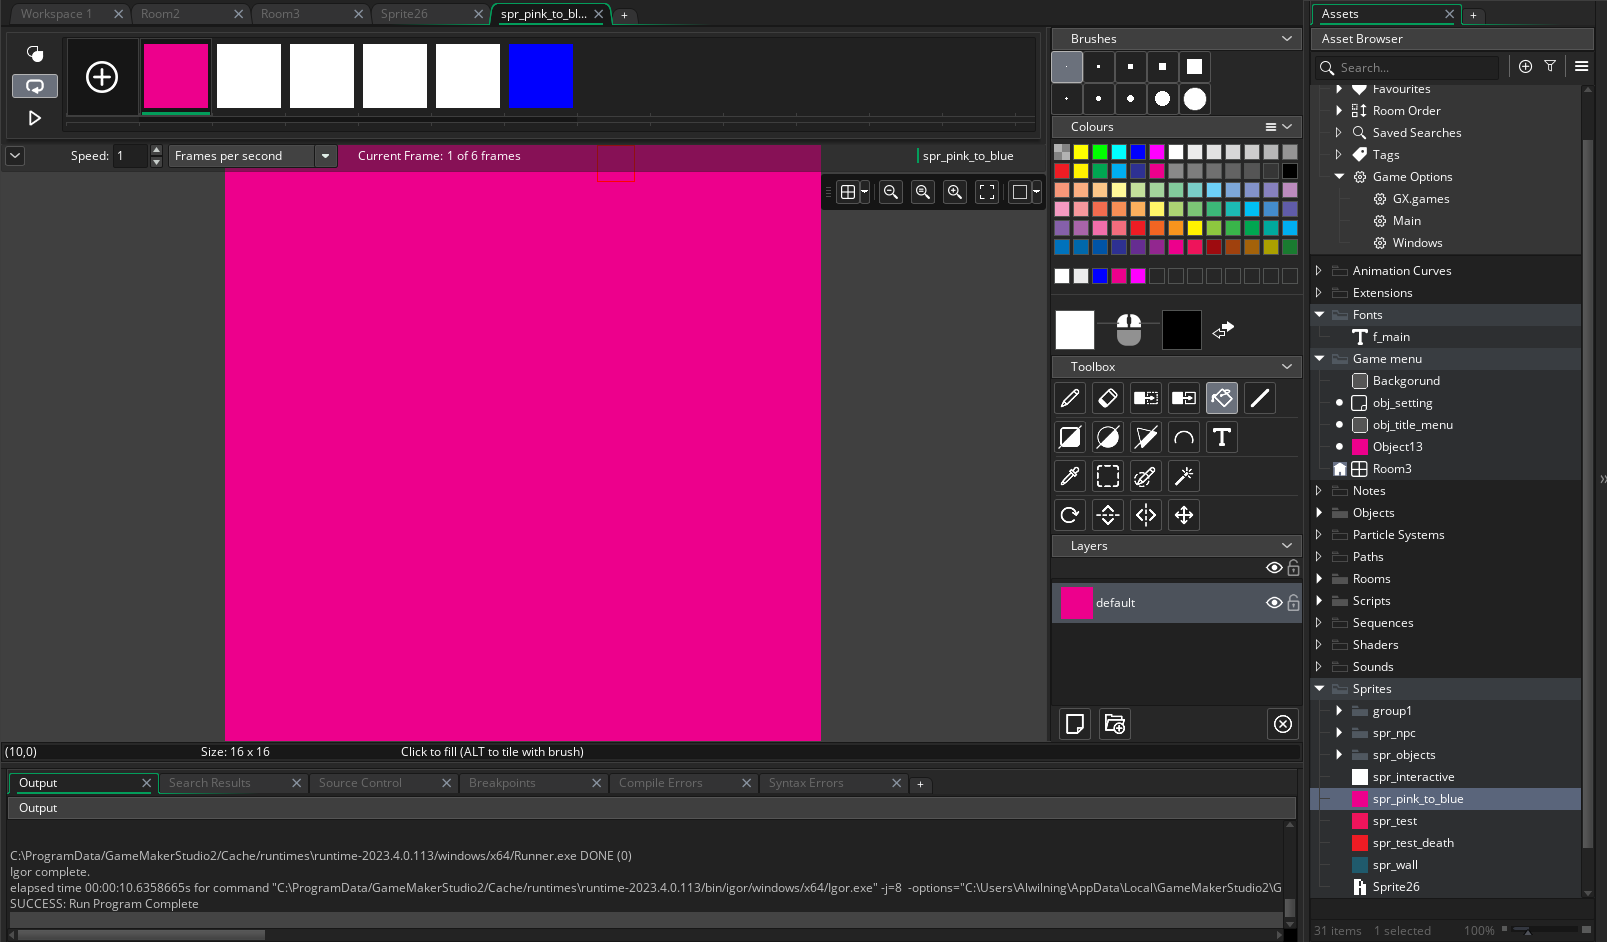The image size is (1607, 942).
Task: Select the Eraser tool
Action: pyautogui.click(x=1107, y=398)
